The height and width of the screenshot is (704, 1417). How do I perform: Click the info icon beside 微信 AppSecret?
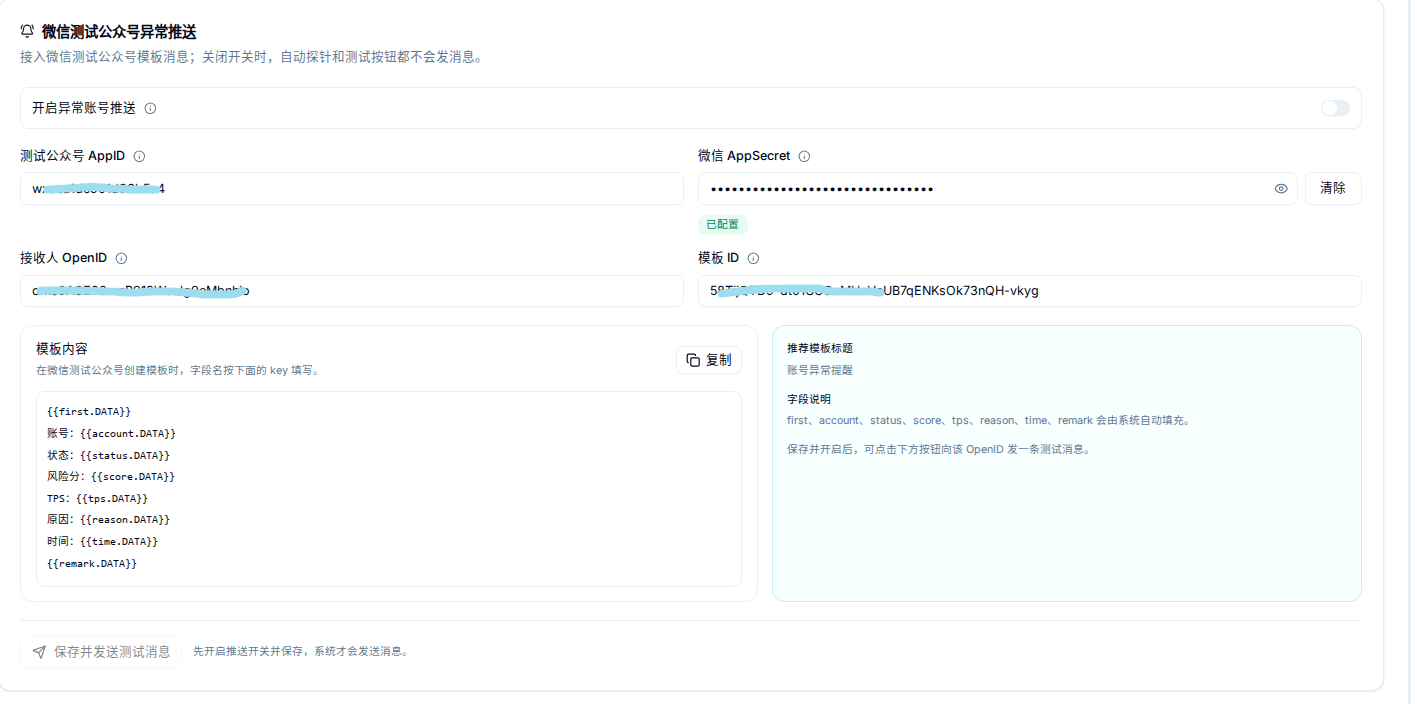click(x=804, y=156)
